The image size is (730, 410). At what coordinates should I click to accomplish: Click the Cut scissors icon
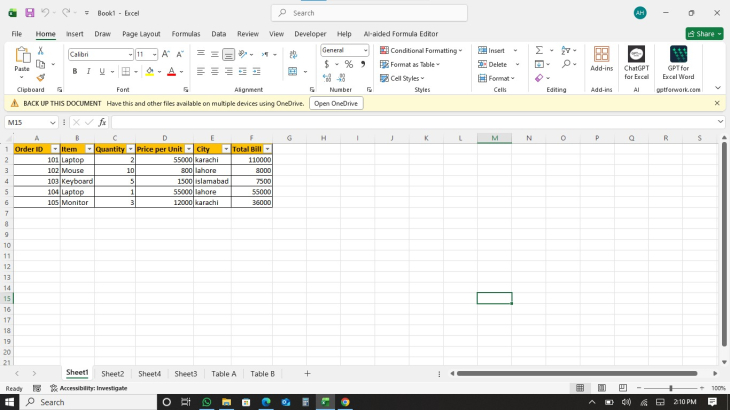(40, 50)
